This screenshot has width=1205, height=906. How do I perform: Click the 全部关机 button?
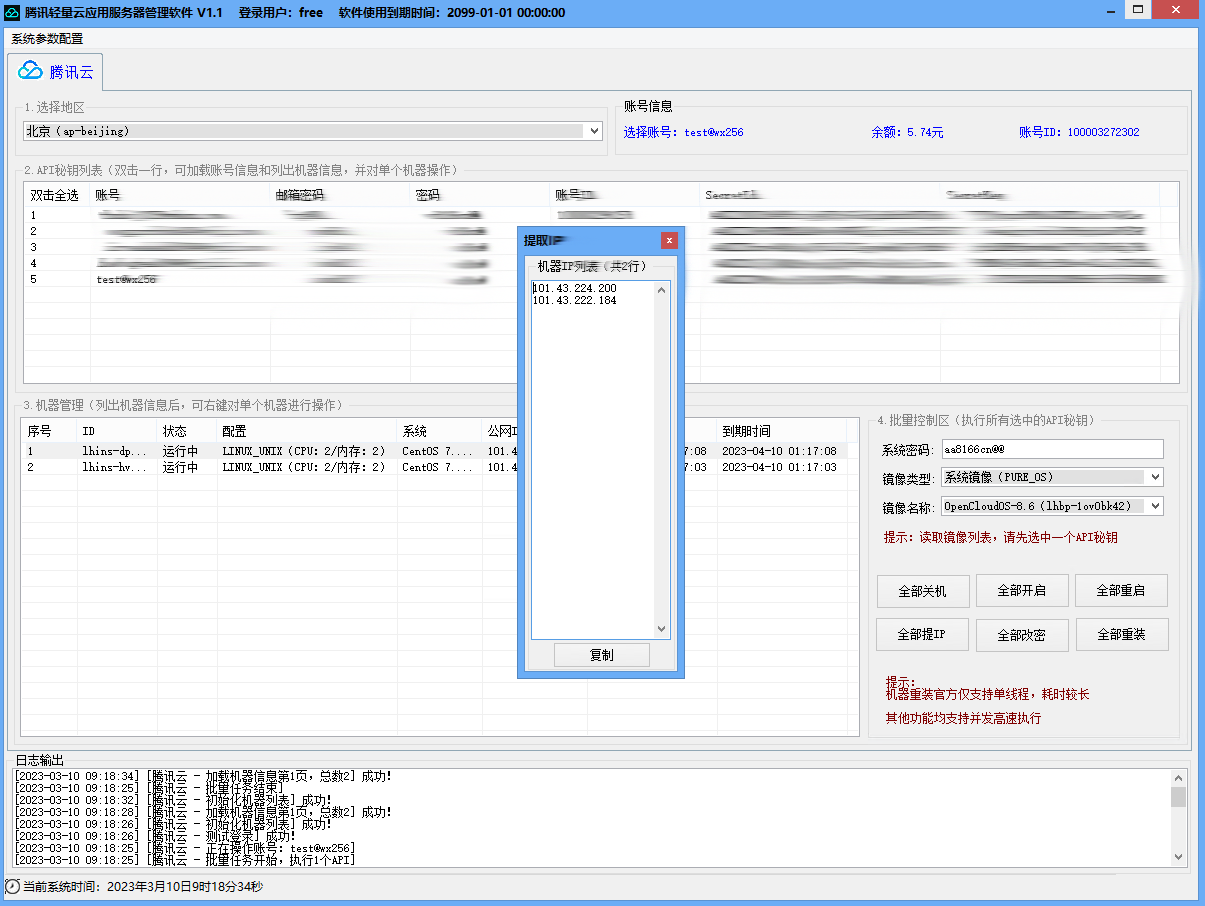(922, 590)
